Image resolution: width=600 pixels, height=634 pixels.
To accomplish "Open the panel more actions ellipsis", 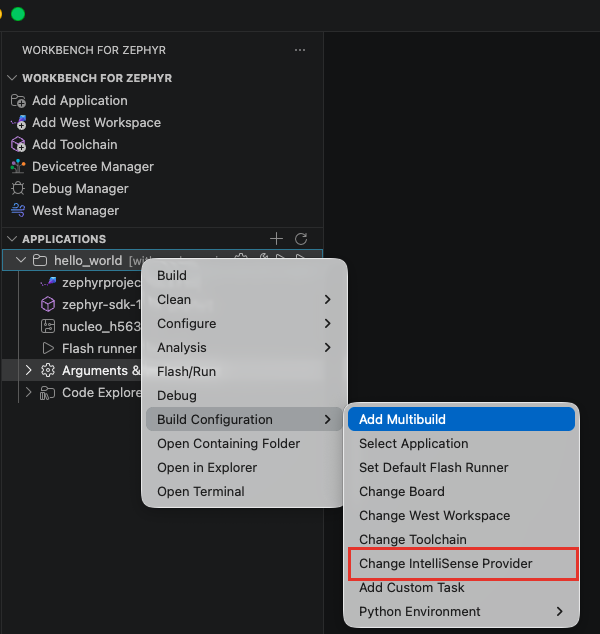I will point(300,50).
